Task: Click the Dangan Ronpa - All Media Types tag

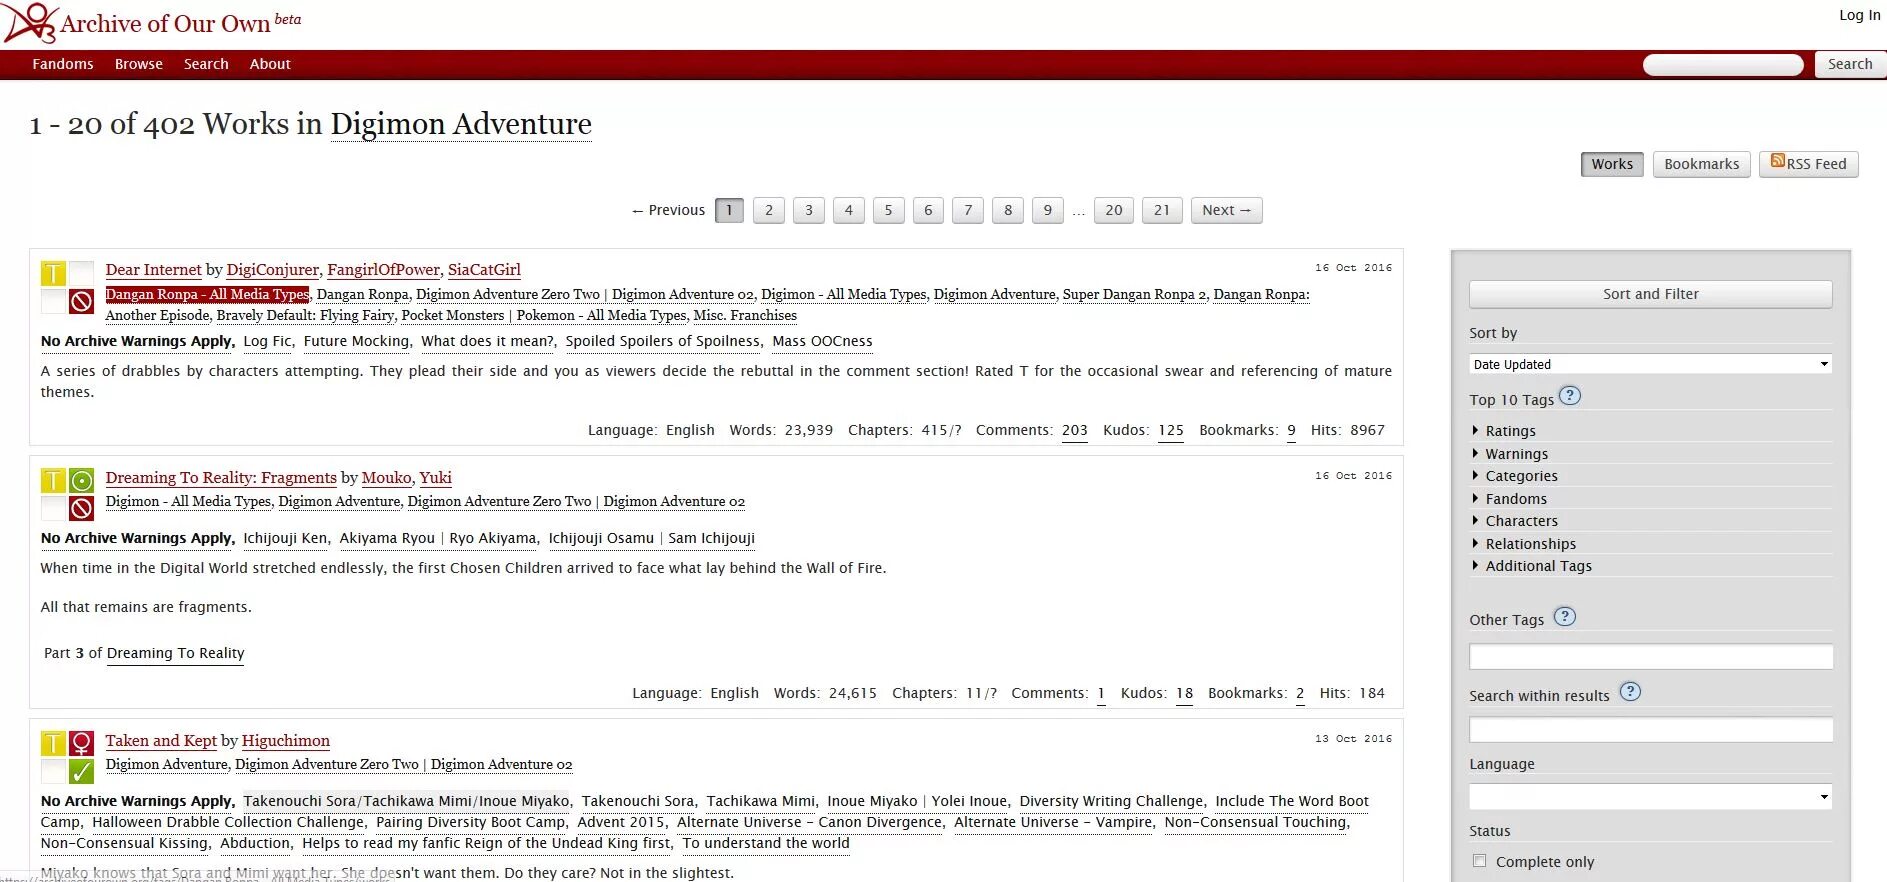Action: tap(207, 294)
